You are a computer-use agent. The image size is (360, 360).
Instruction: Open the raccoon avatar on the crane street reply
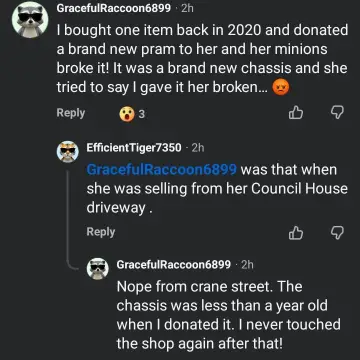(98, 269)
